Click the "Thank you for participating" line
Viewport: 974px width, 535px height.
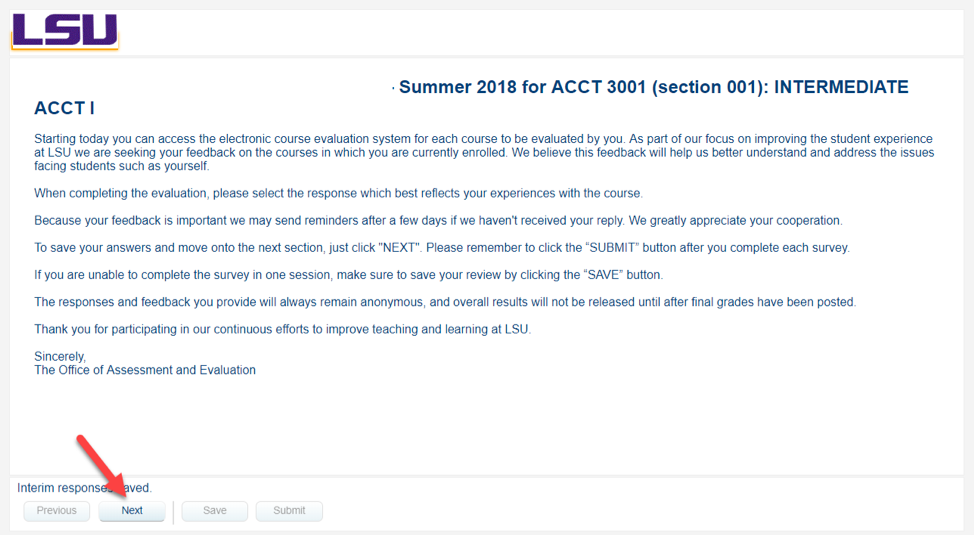tap(282, 329)
